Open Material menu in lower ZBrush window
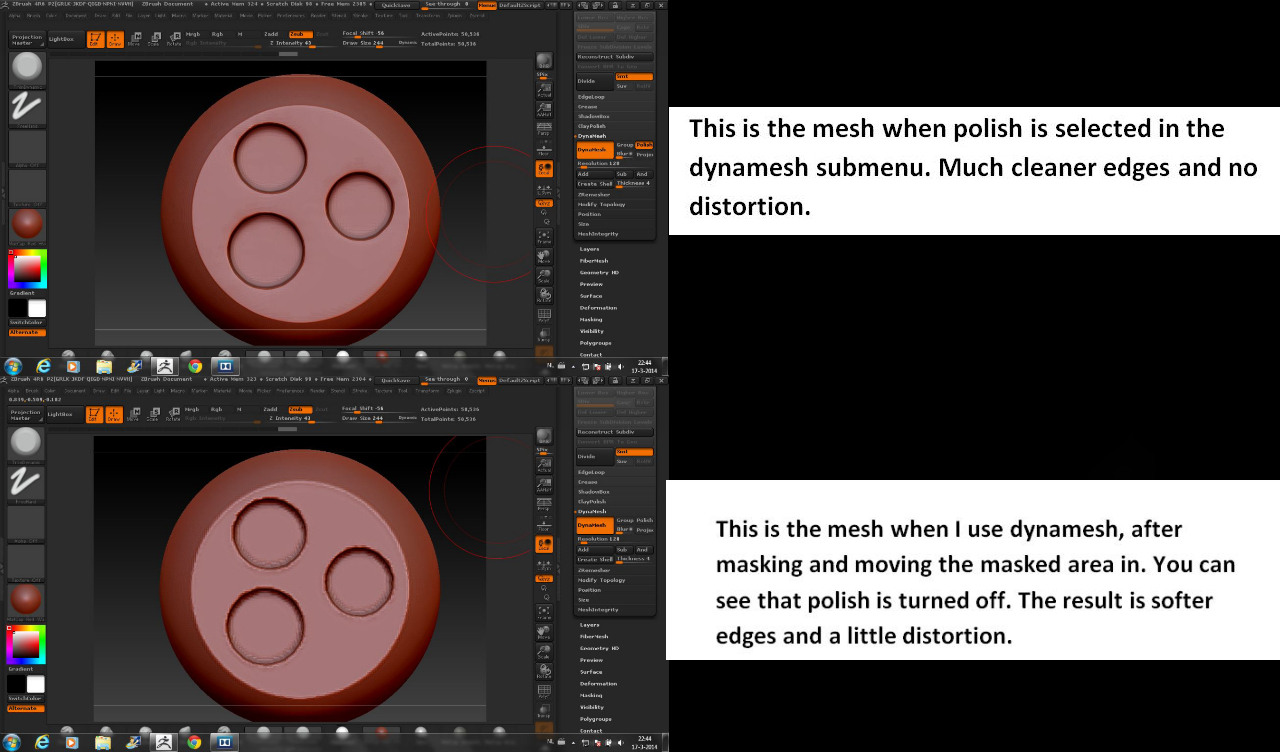 pos(223,390)
